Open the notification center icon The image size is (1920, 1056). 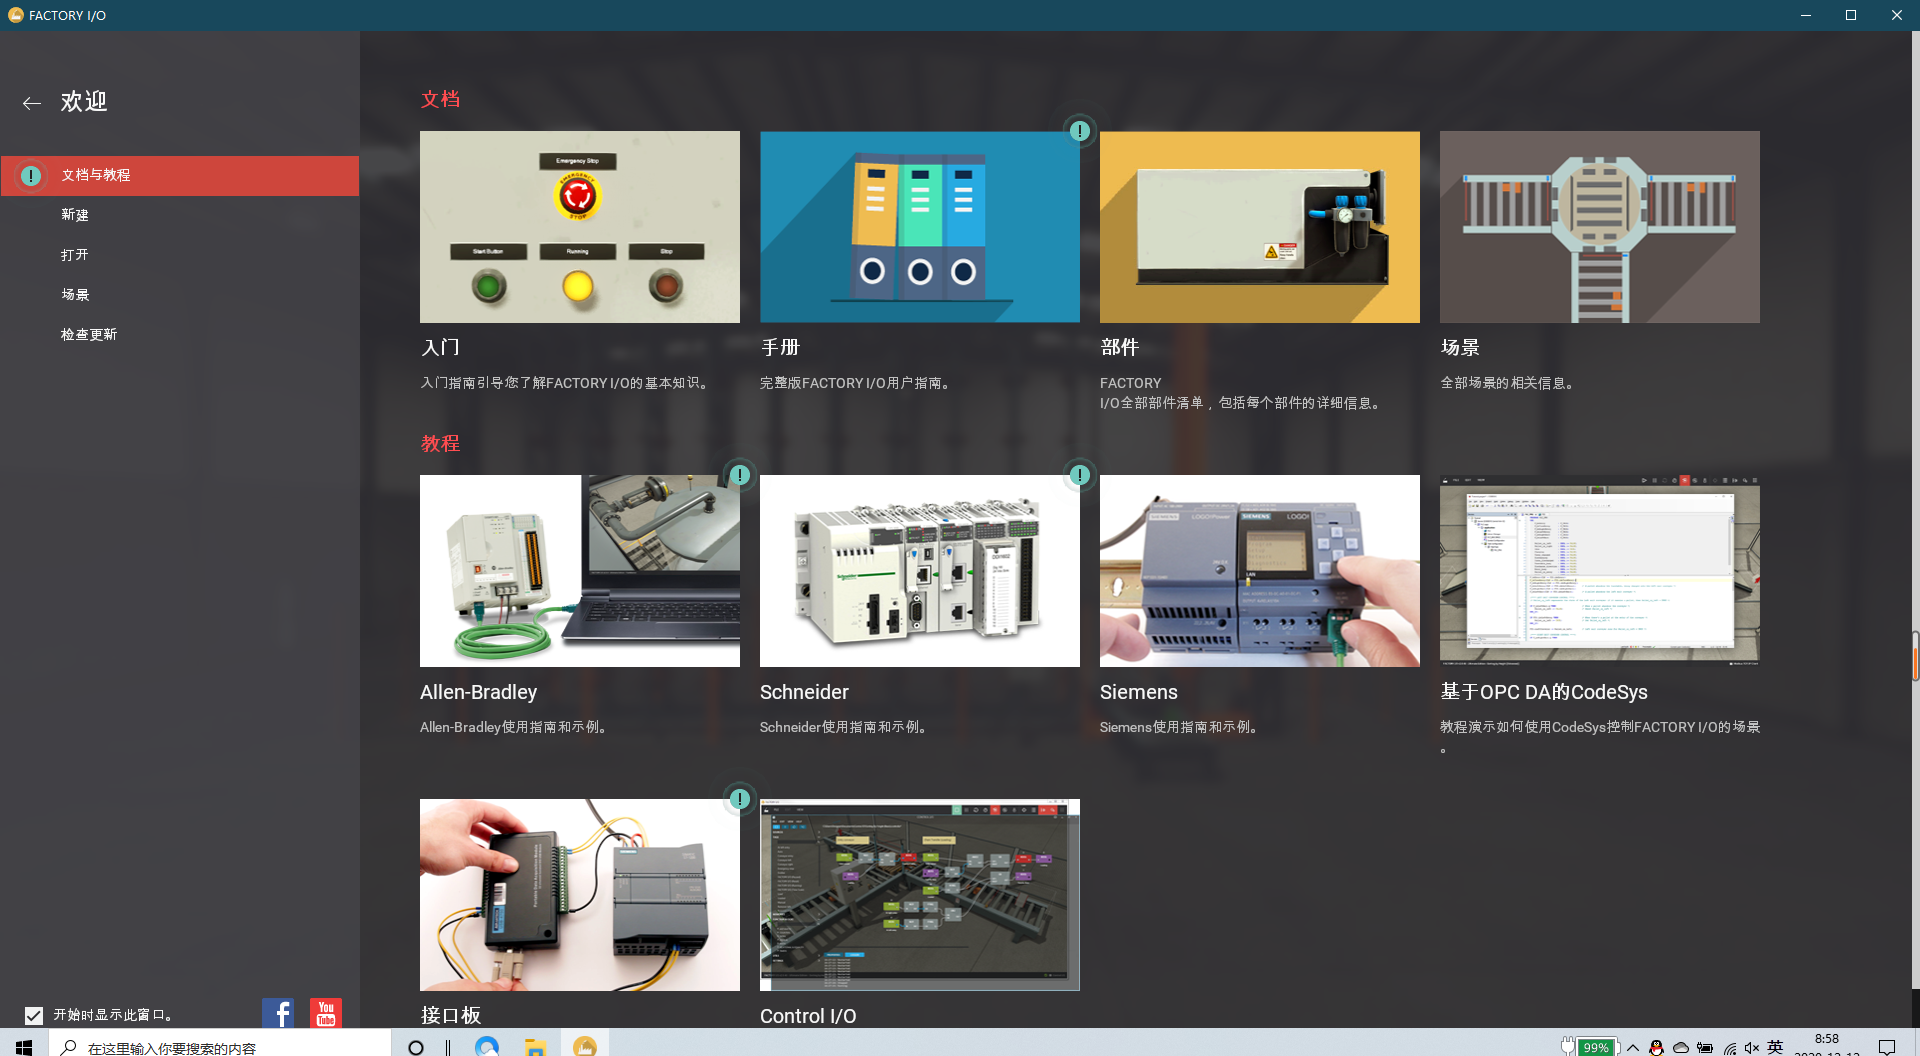coord(1887,1047)
